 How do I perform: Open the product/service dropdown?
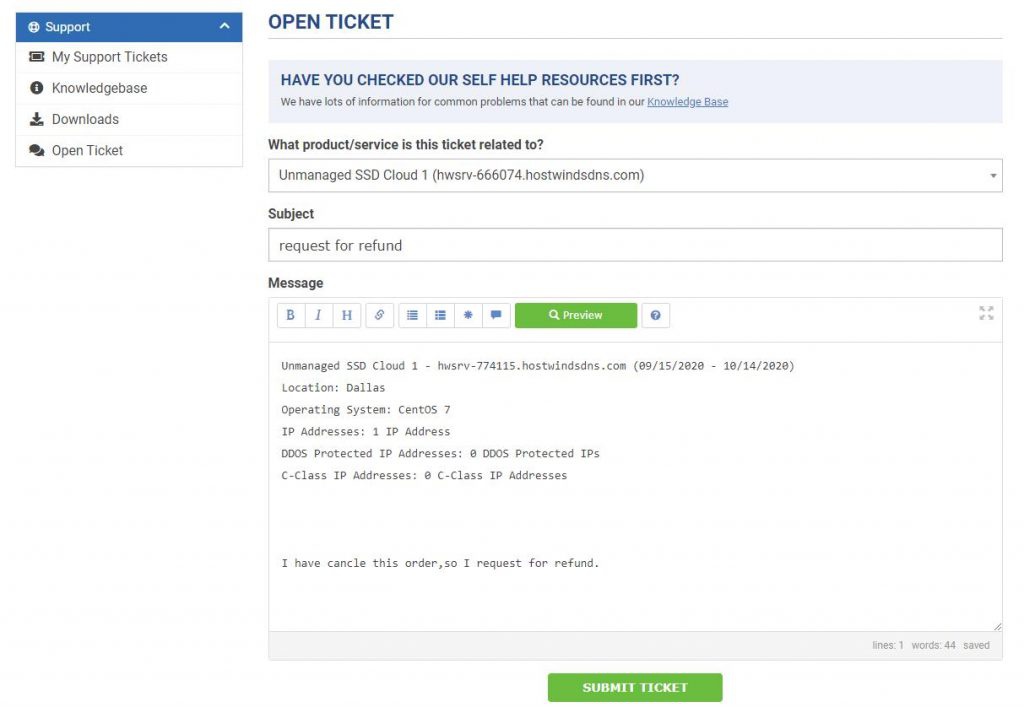(x=635, y=175)
